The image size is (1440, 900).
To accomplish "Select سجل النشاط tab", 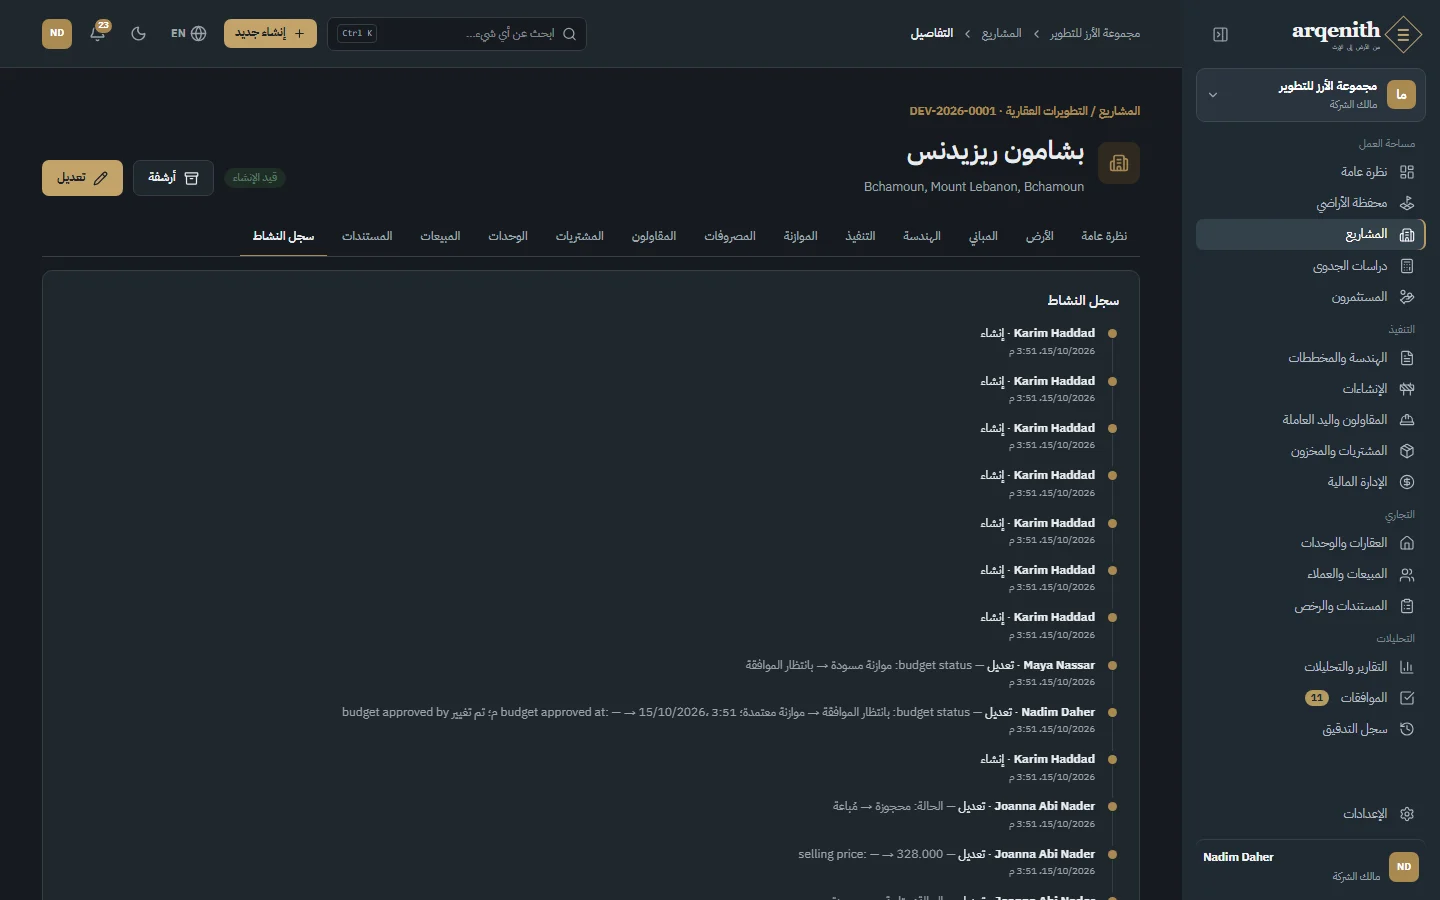I will point(283,236).
